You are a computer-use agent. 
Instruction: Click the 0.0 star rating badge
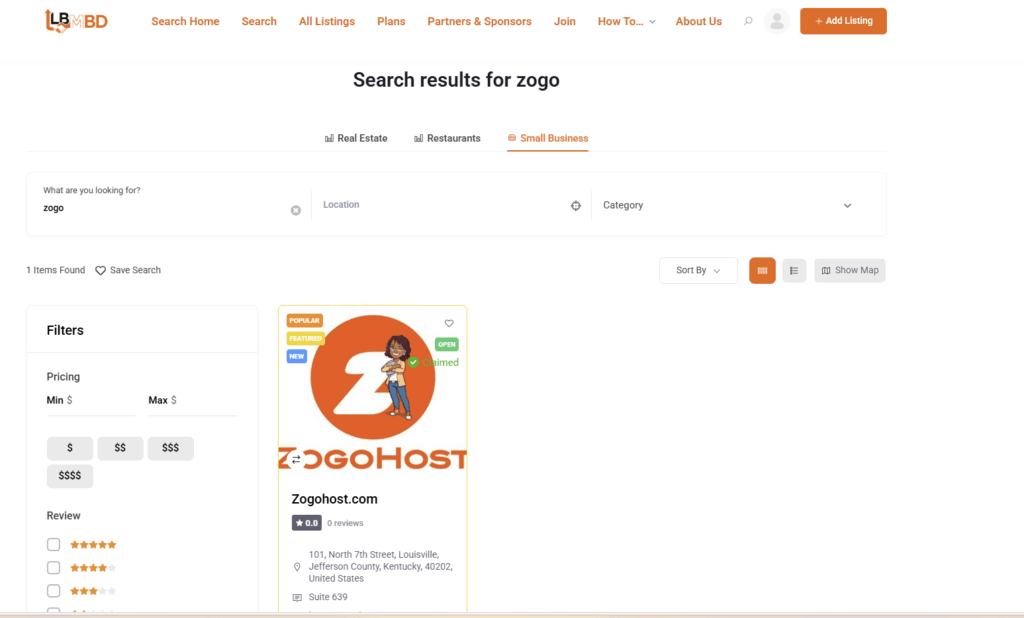306,523
